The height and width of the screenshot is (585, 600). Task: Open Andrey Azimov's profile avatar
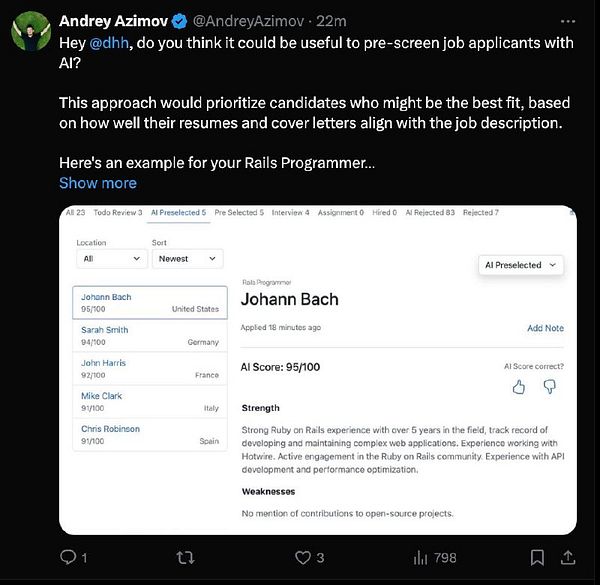point(30,33)
